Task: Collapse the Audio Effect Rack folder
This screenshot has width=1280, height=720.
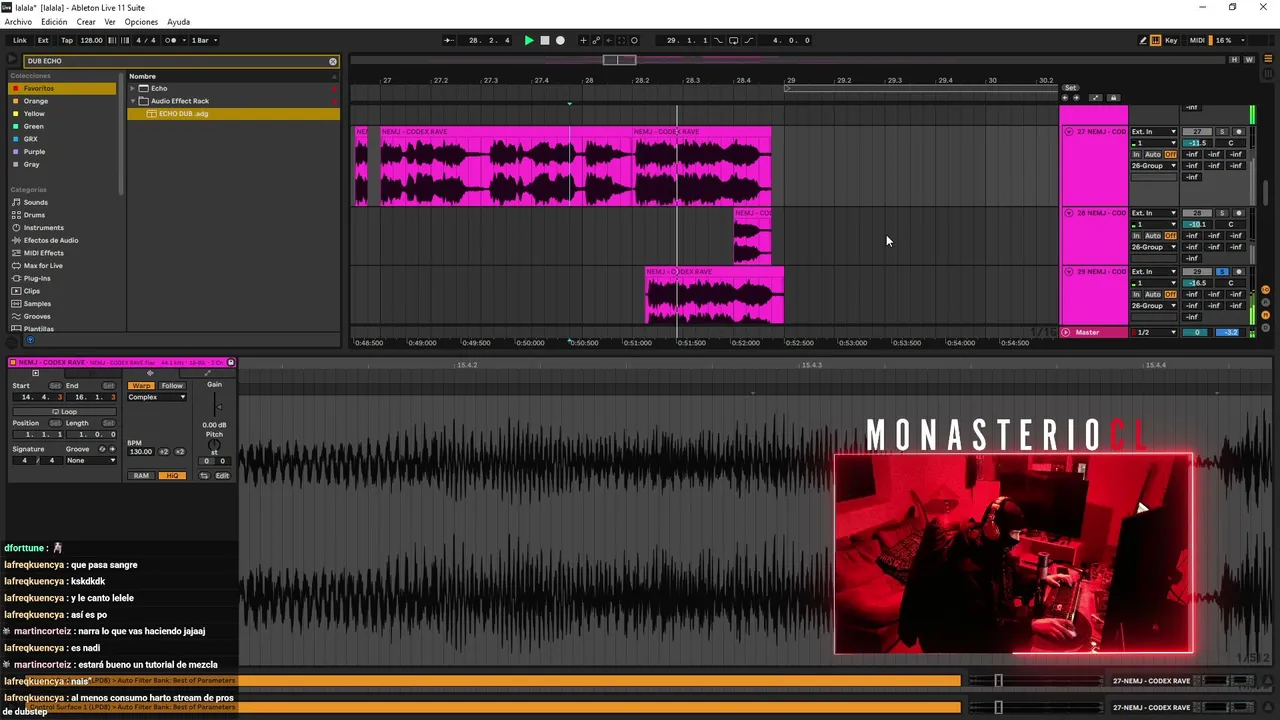Action: [x=132, y=101]
